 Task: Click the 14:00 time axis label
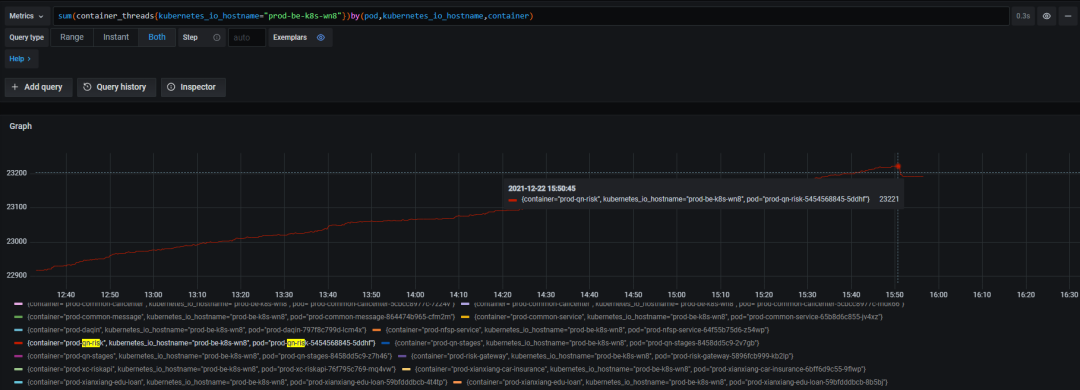tap(415, 294)
